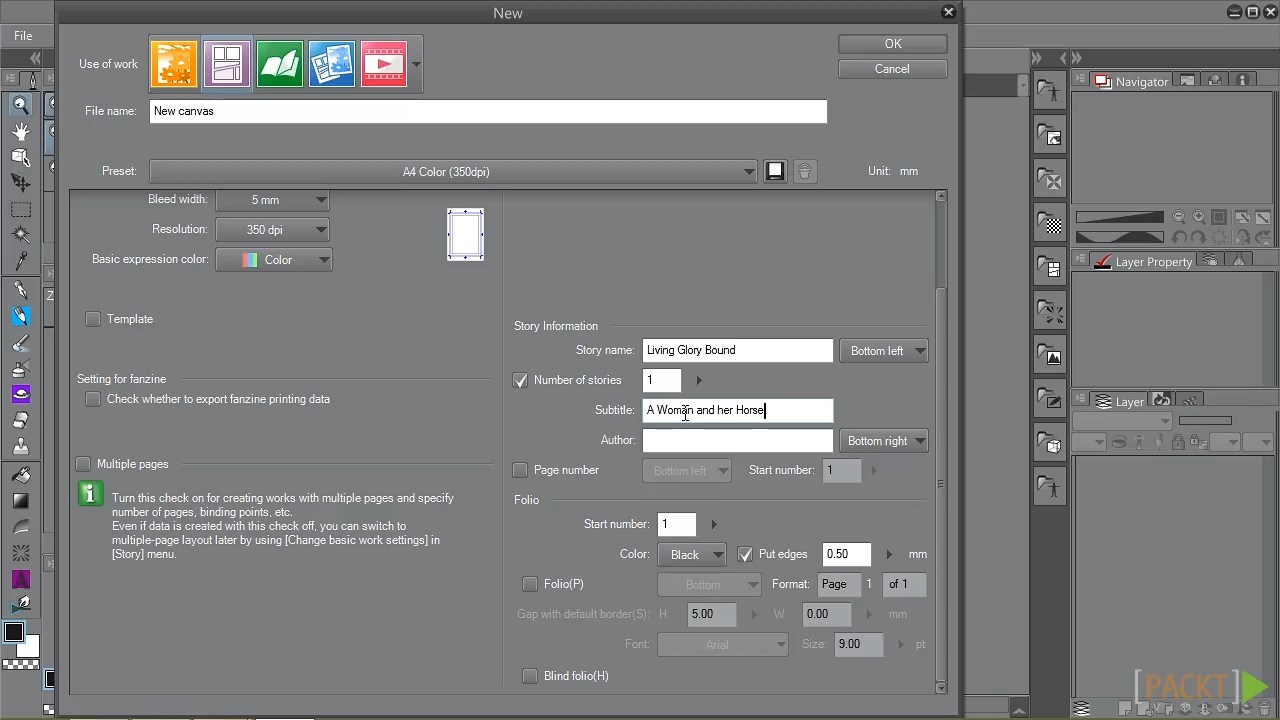Choose the Show all comic settings book icon
The height and width of the screenshot is (720, 1280).
pos(279,64)
